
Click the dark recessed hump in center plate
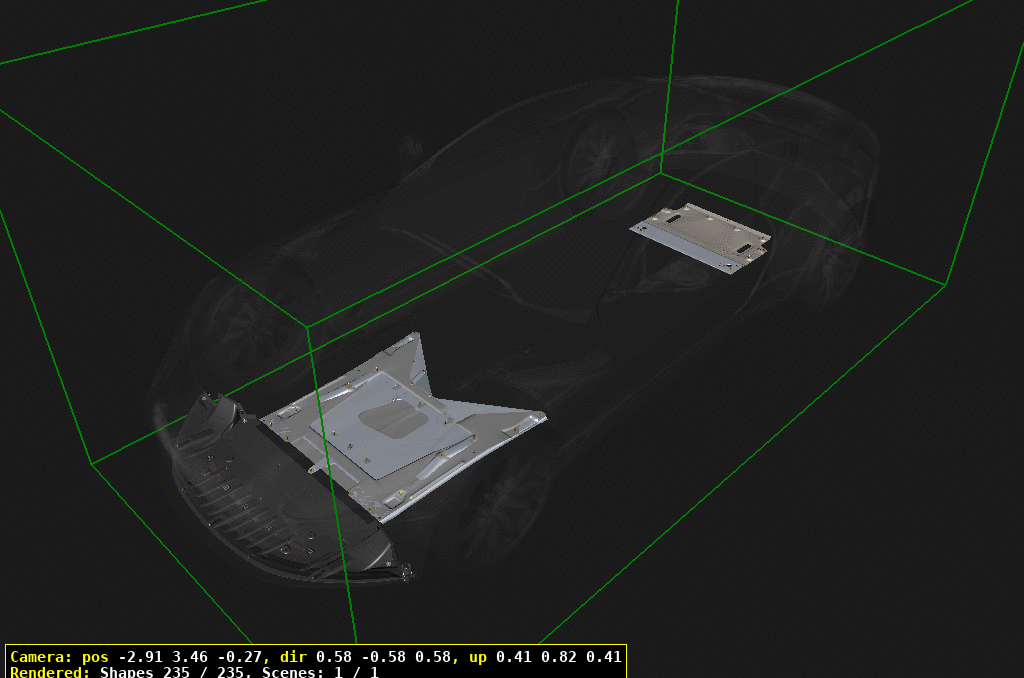click(390, 419)
